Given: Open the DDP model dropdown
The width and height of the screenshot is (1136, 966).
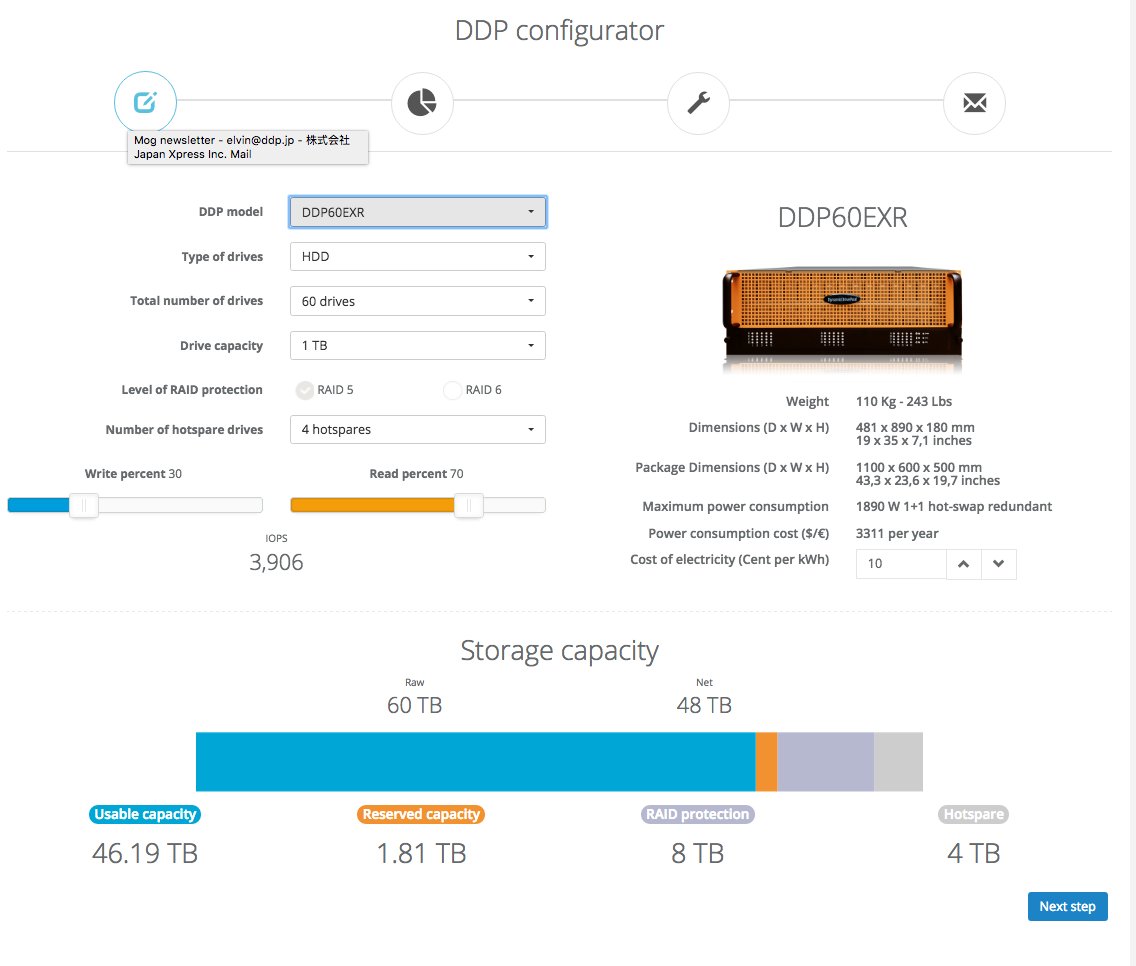Looking at the screenshot, I should [417, 212].
